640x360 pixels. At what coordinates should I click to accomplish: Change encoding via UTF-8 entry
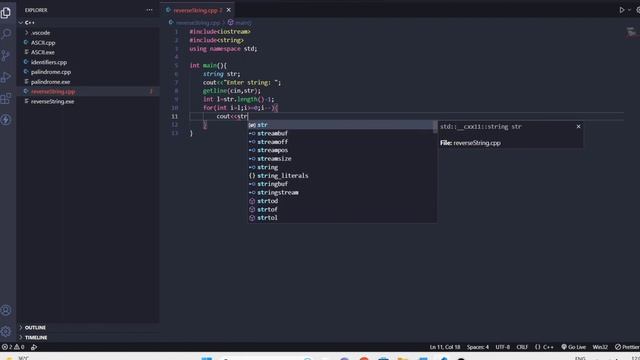pyautogui.click(x=502, y=347)
